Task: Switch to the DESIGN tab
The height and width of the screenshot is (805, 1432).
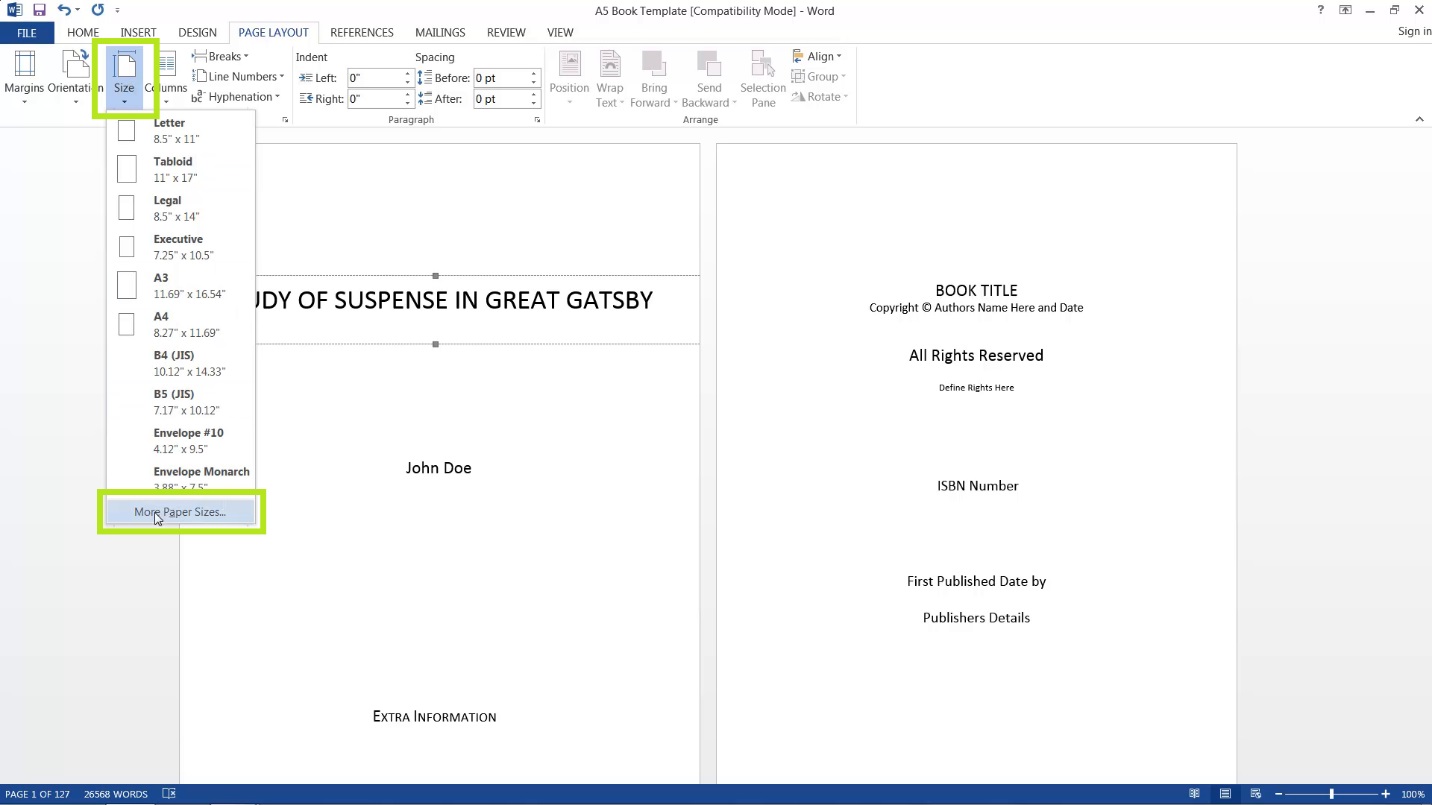Action: [x=197, y=33]
